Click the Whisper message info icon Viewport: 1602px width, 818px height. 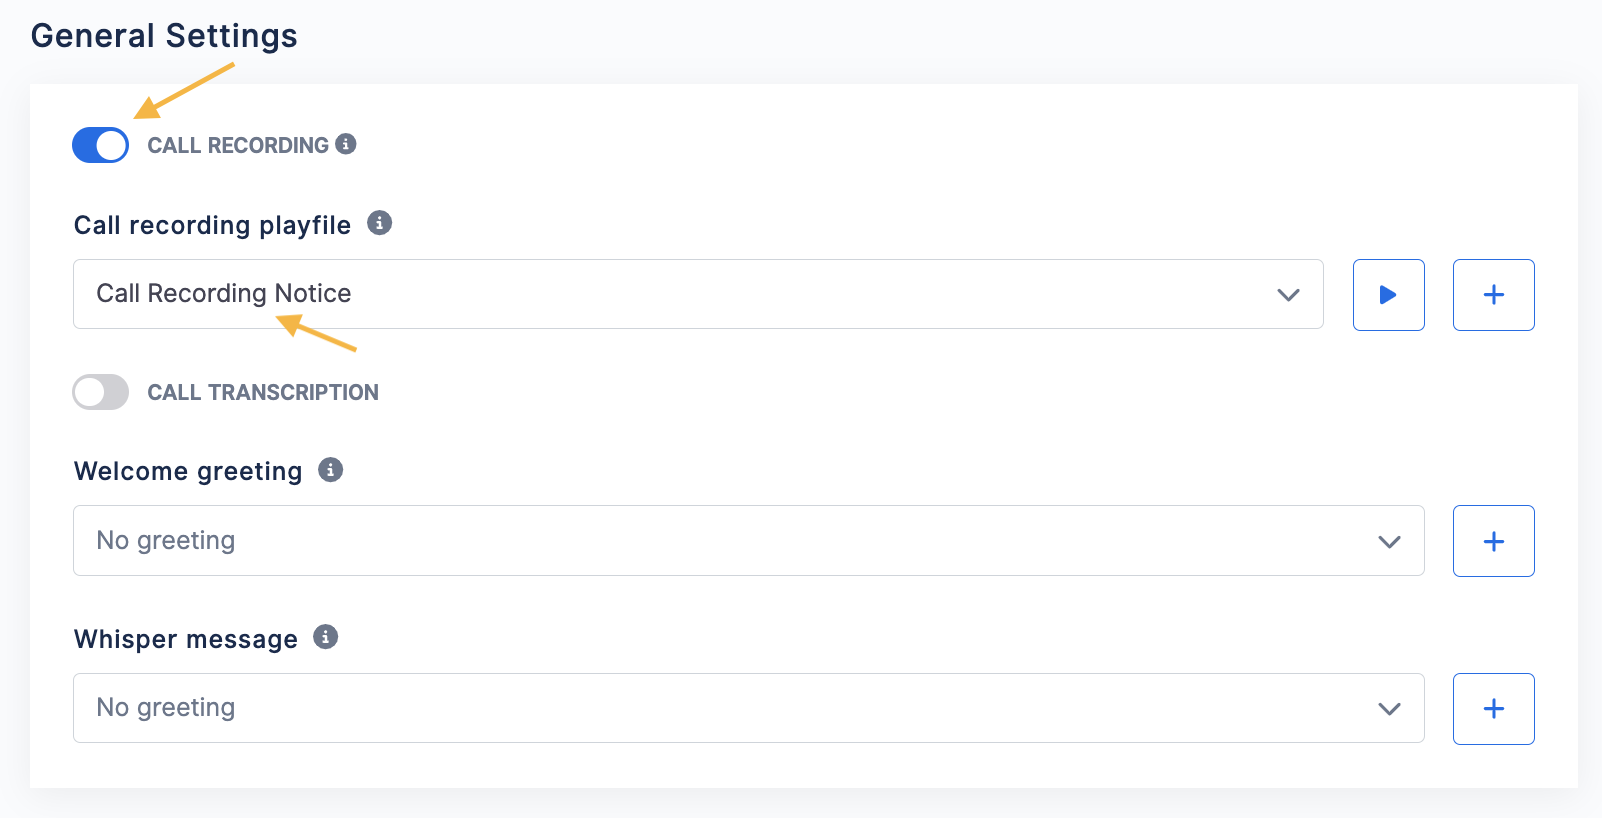tap(326, 637)
